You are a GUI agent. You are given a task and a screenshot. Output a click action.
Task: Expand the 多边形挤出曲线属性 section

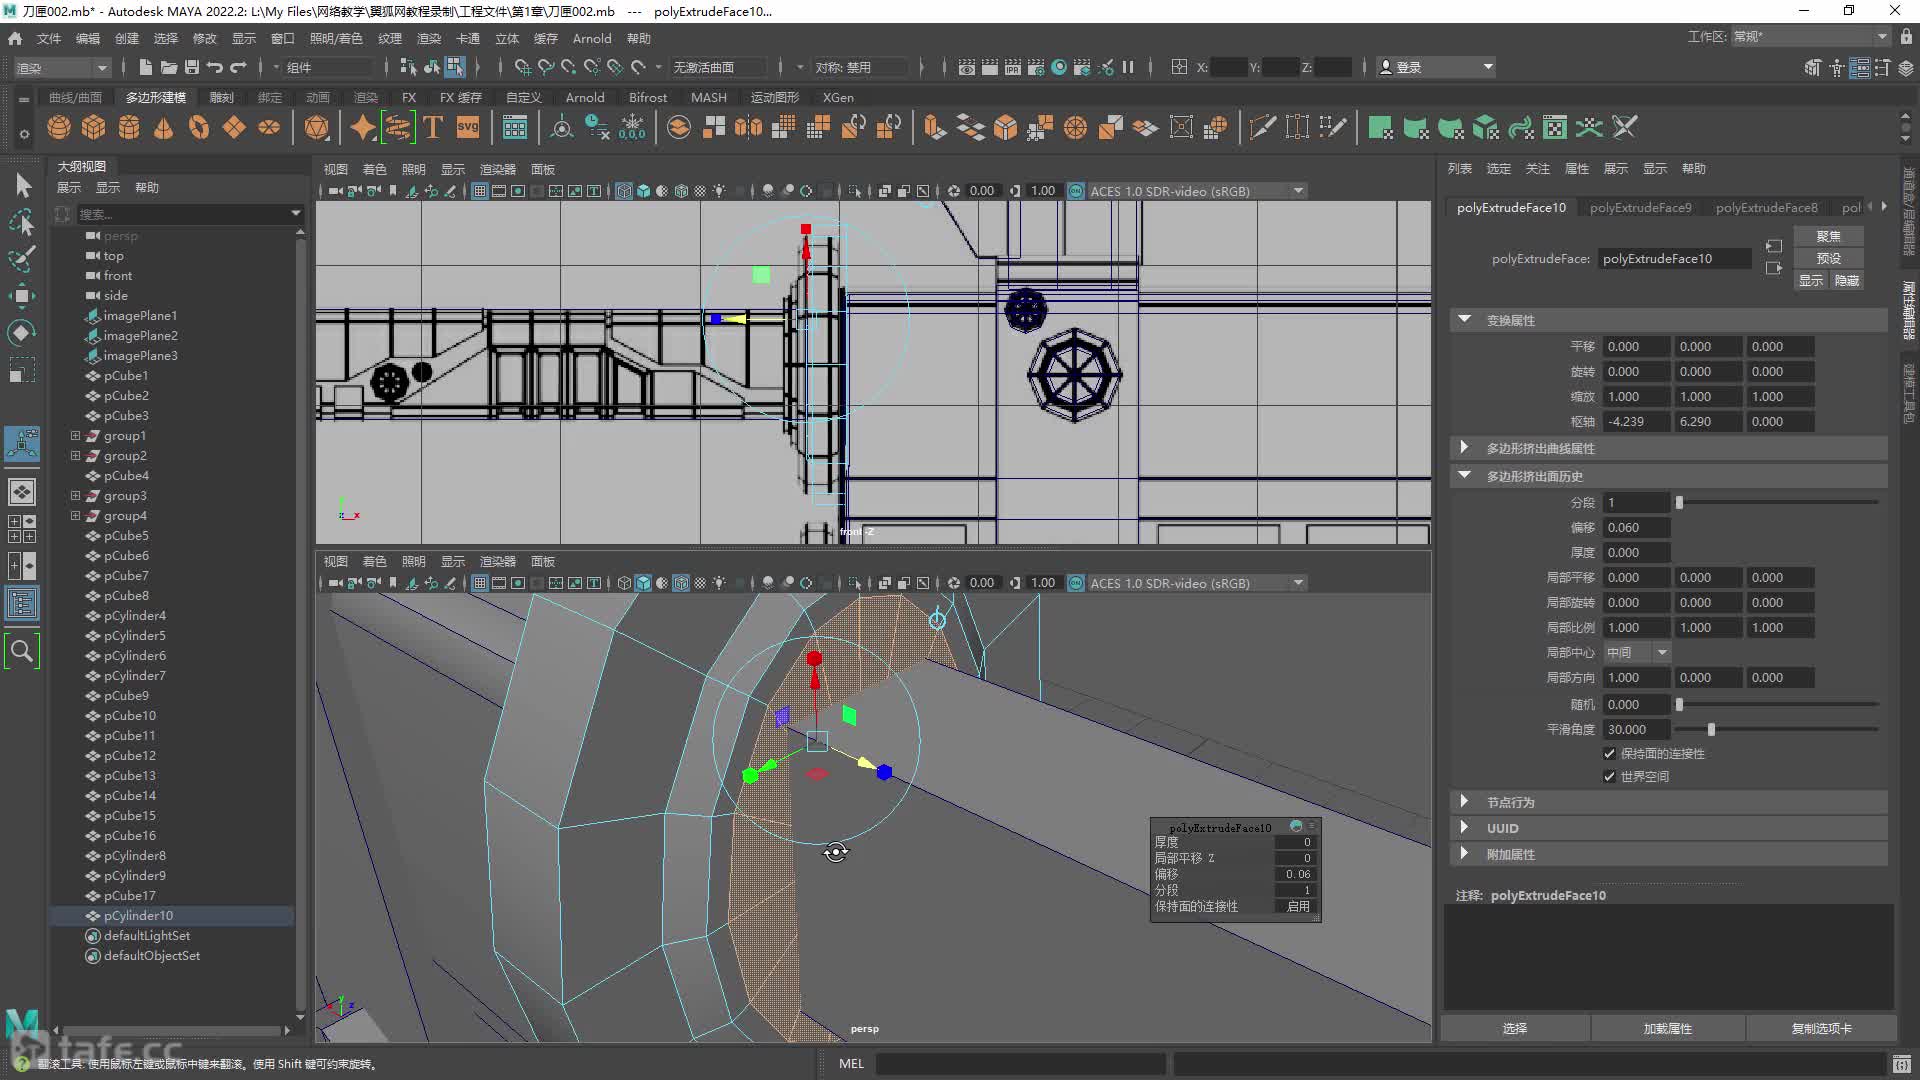click(1464, 447)
